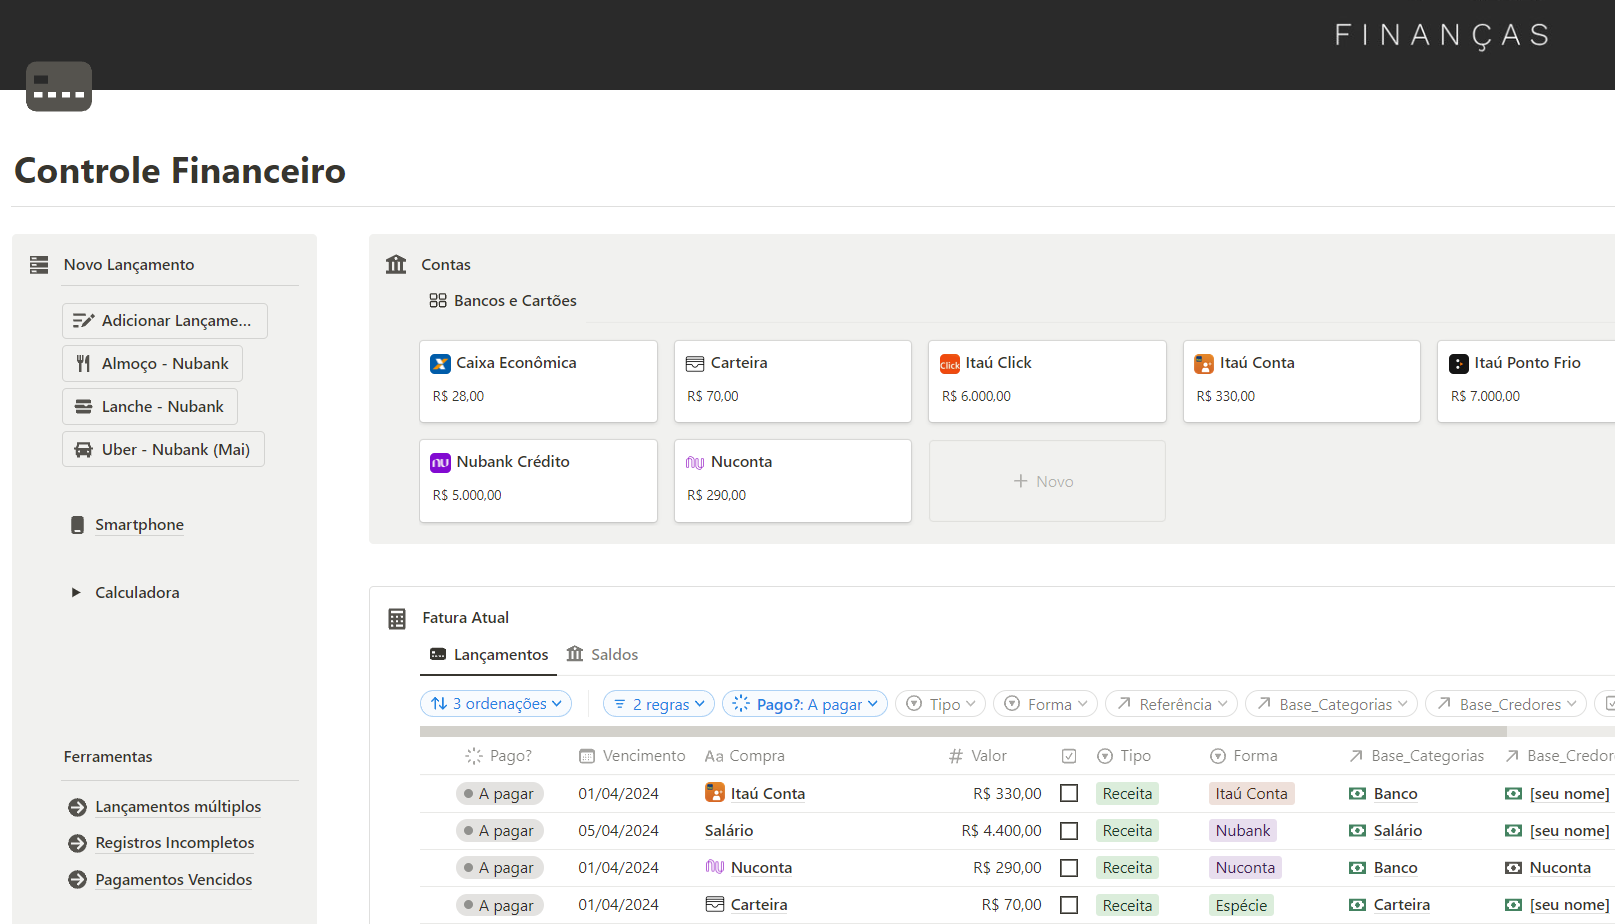Select the Lançamentos tab
The width and height of the screenshot is (1615, 924).
point(489,655)
